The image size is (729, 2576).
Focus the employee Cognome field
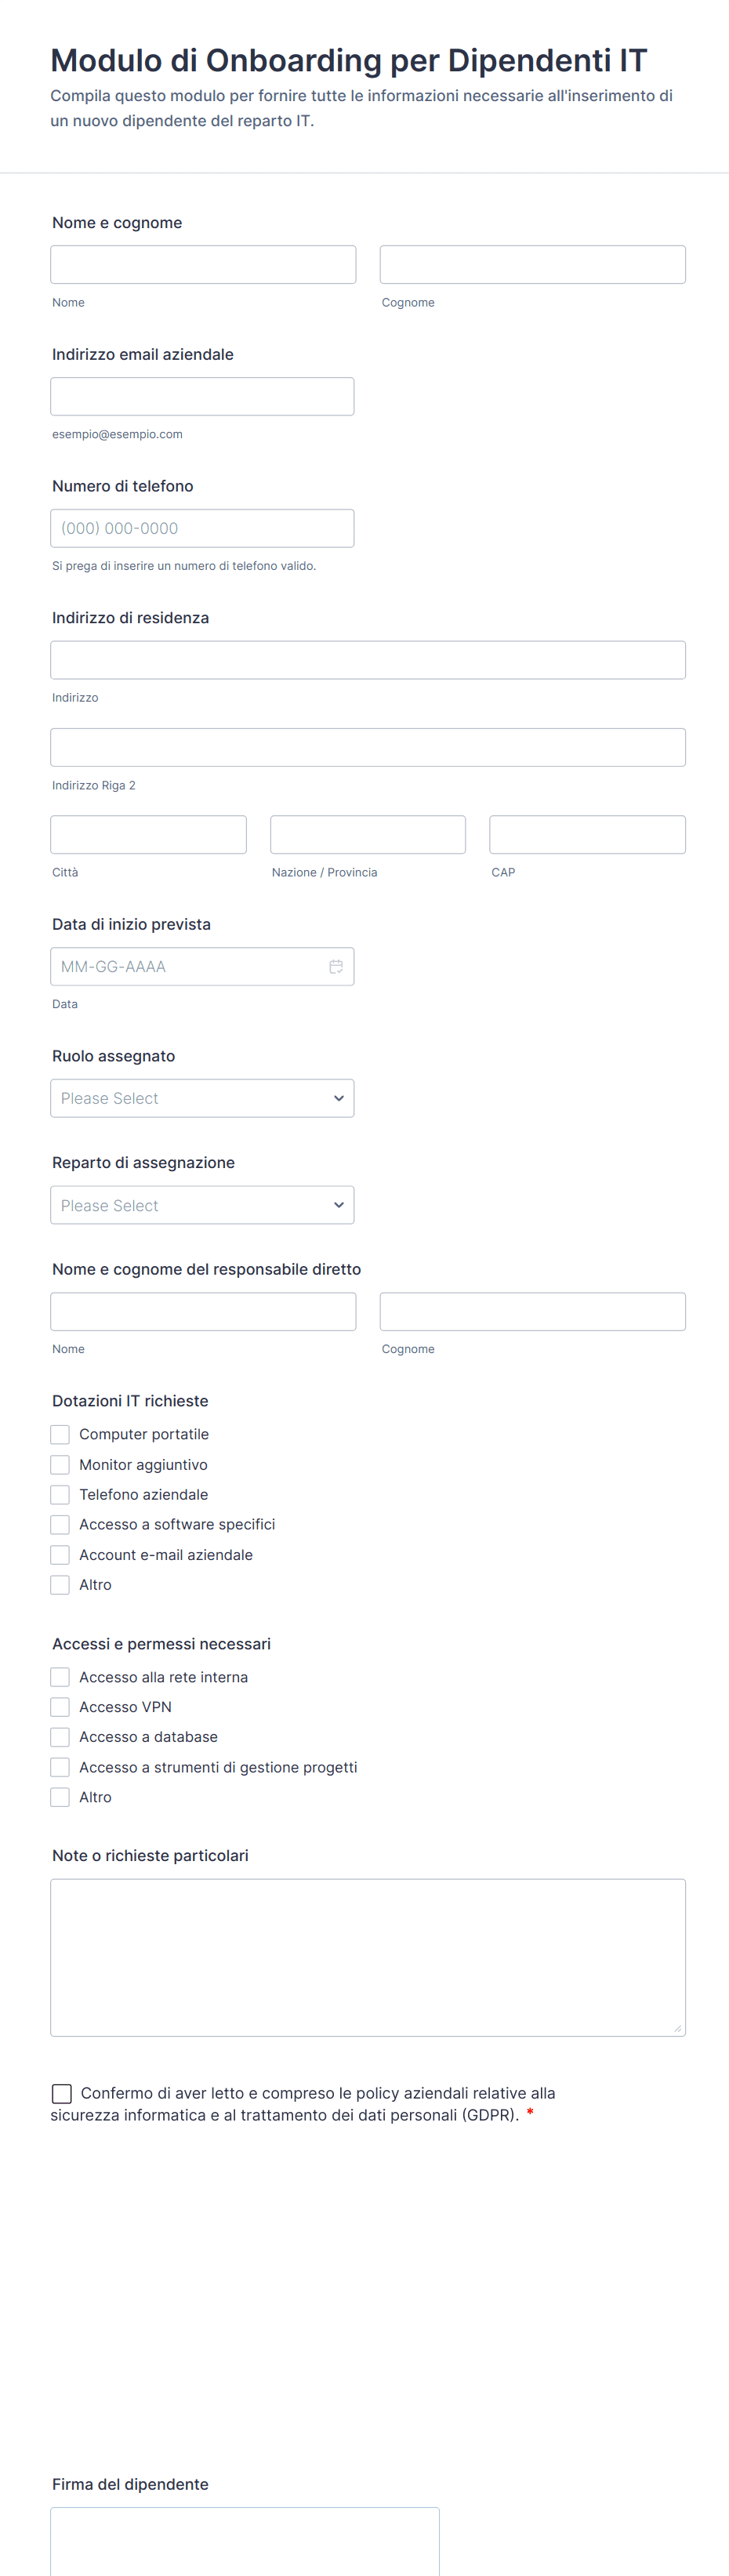pos(532,265)
